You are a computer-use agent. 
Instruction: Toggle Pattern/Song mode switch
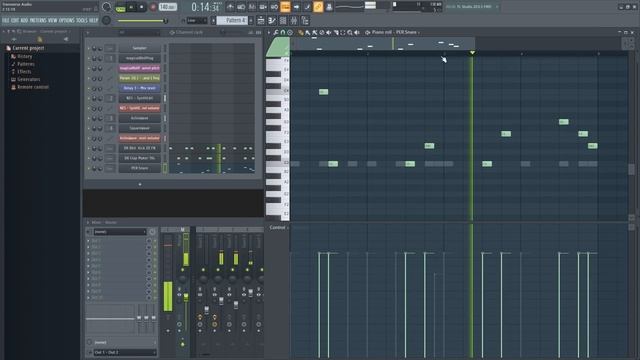(120, 8)
